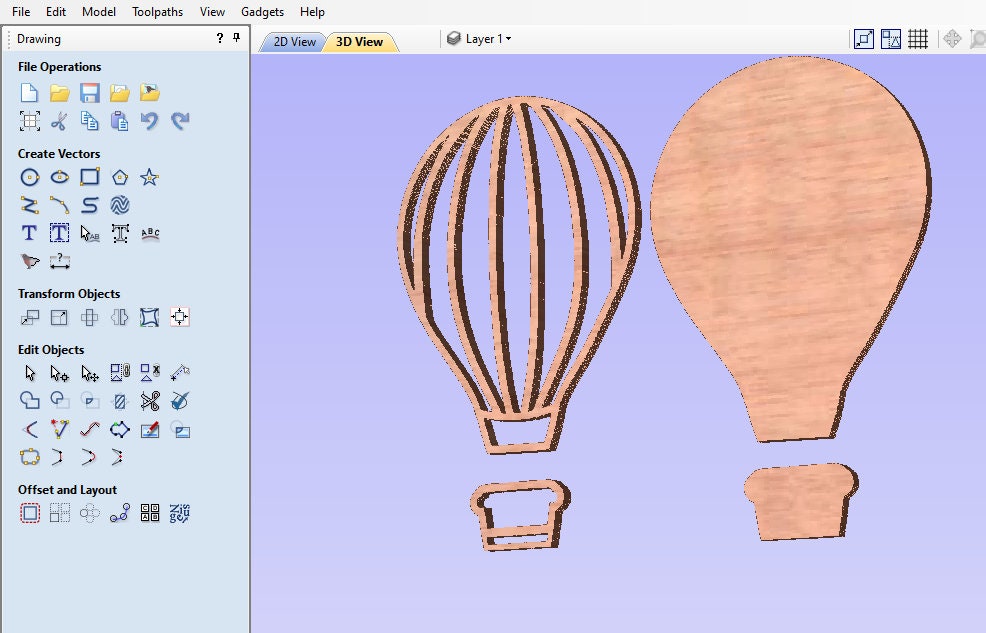Open the Draw Rectangle tool
The height and width of the screenshot is (633, 986).
(89, 177)
